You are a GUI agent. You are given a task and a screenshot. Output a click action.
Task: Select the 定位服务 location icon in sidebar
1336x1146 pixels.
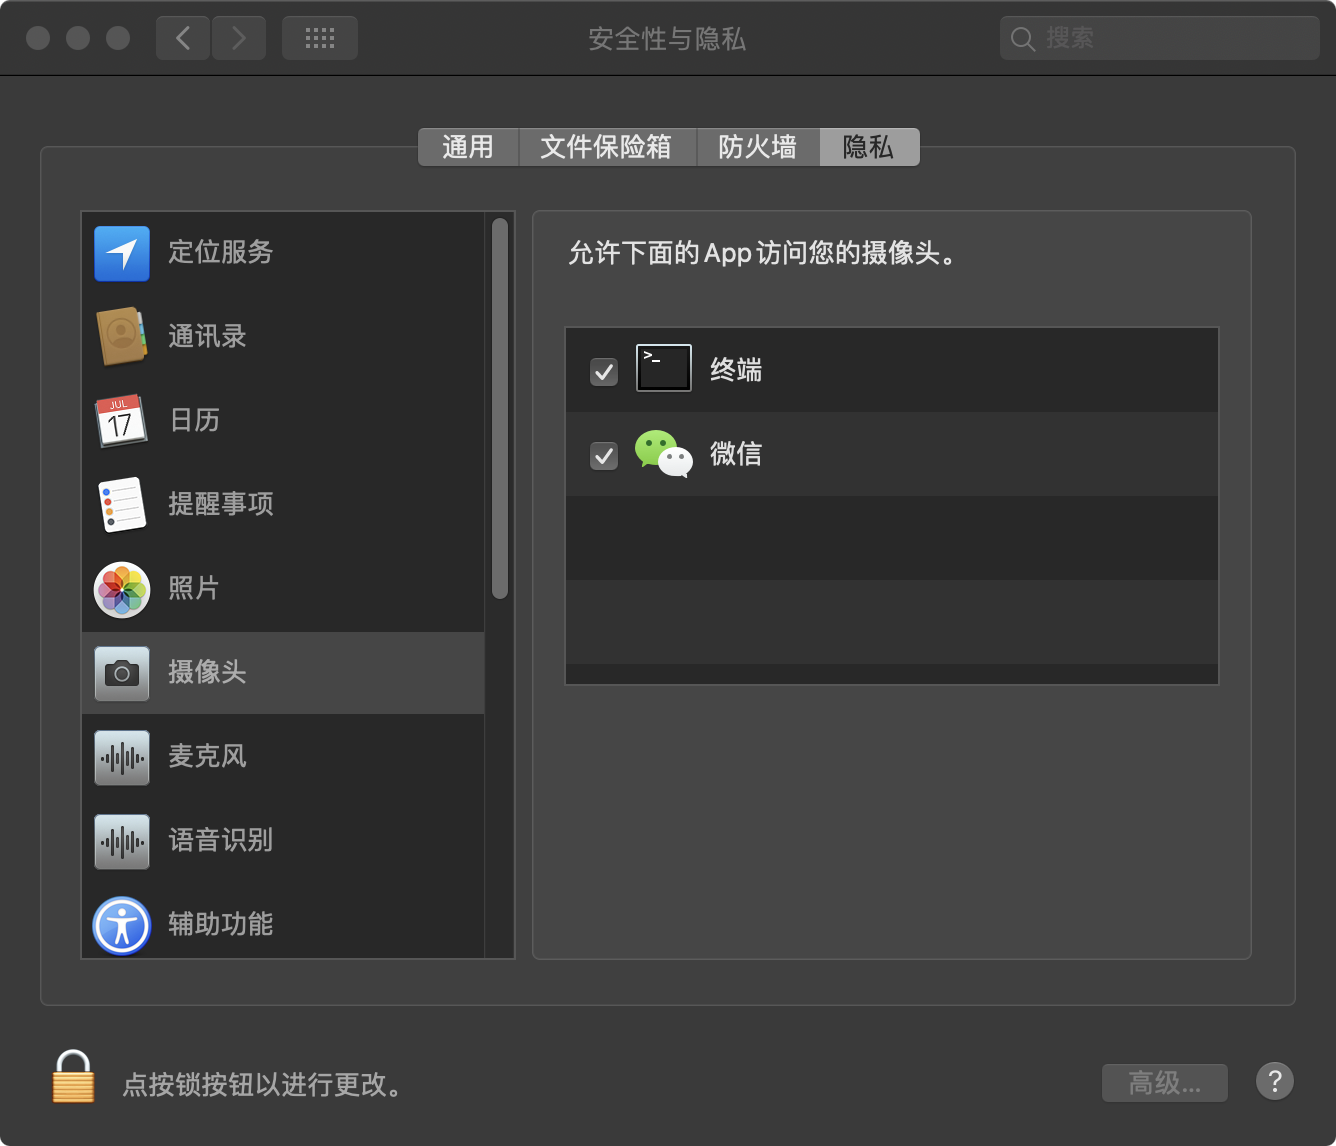pos(121,253)
